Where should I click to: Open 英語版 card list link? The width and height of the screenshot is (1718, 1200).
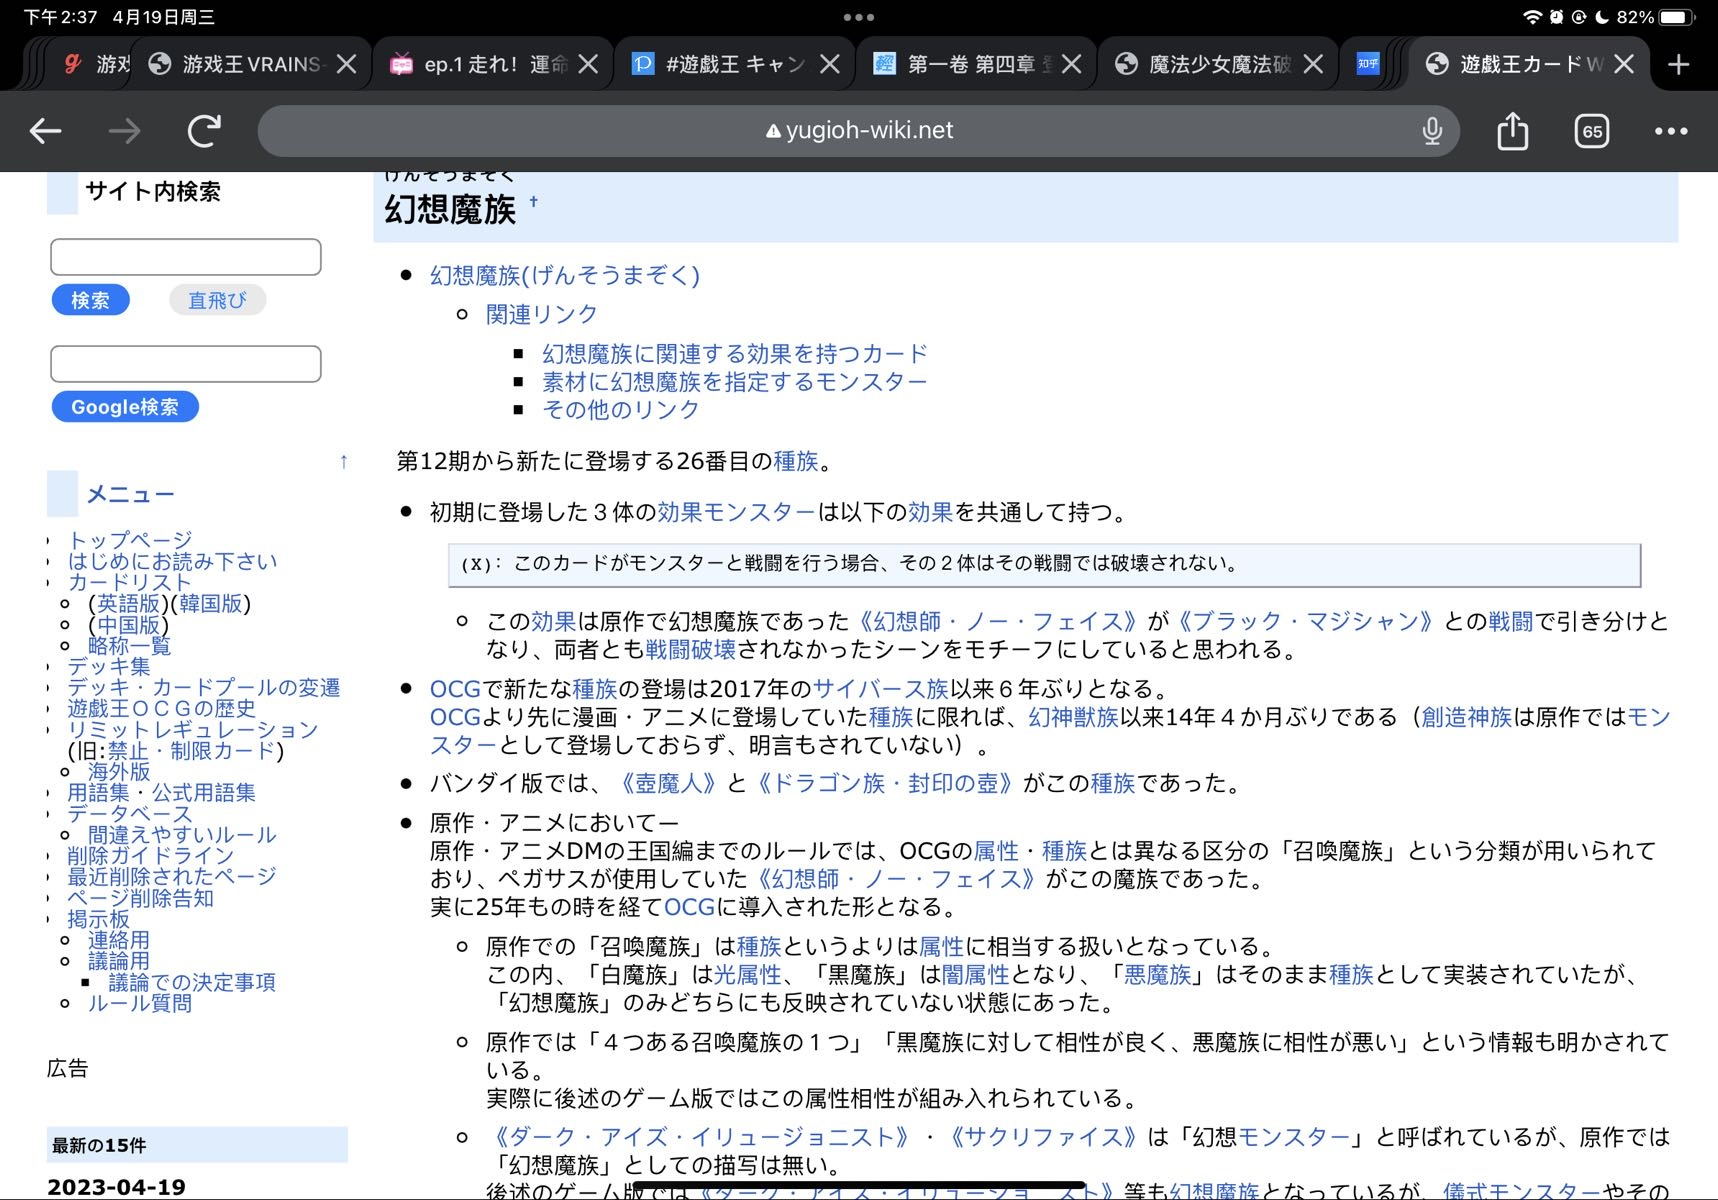(128, 603)
